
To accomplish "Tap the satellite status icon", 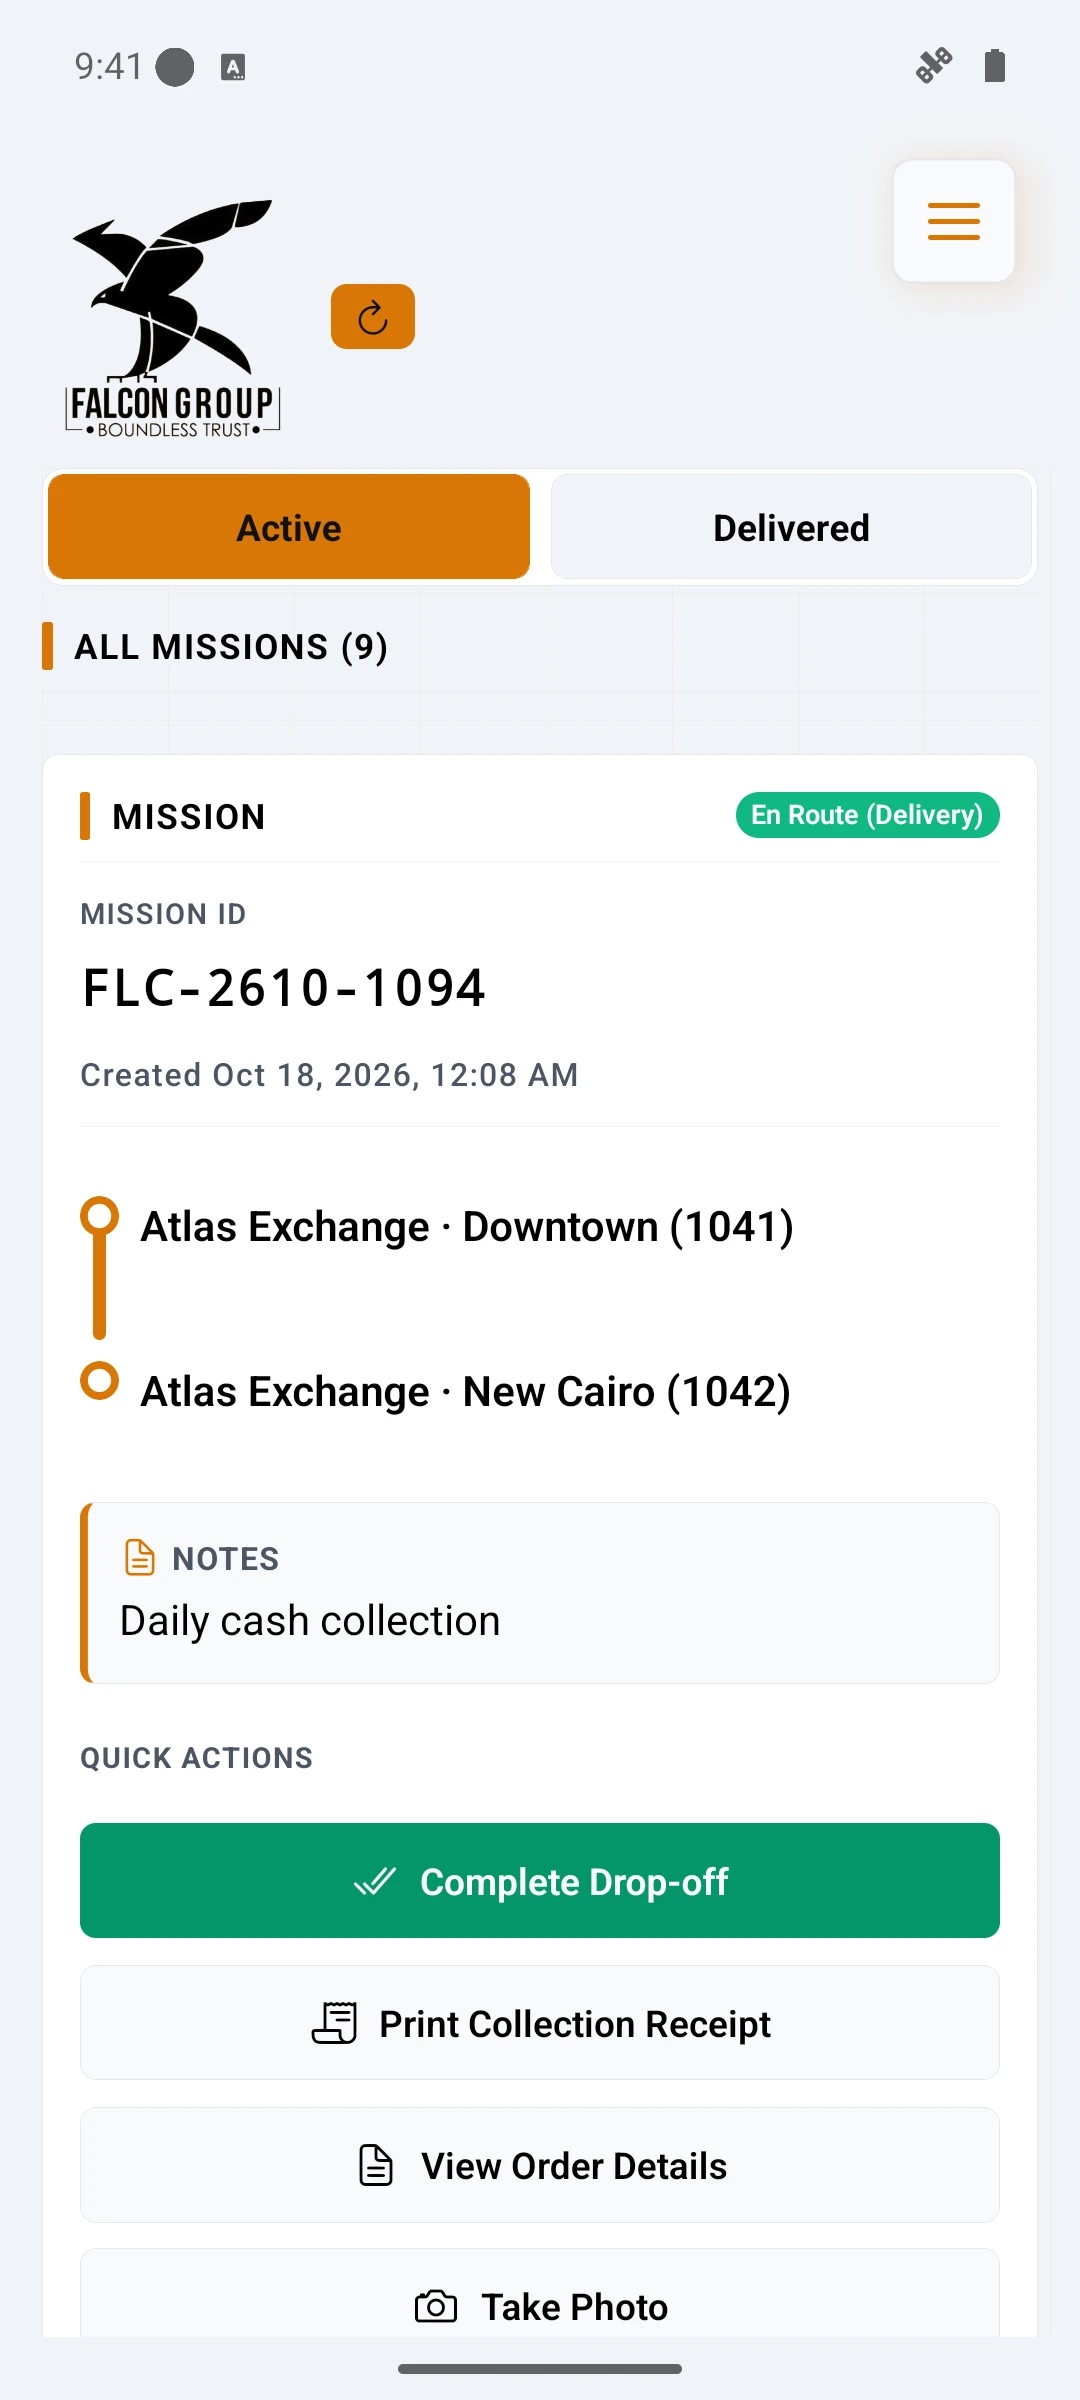I will pyautogui.click(x=934, y=66).
